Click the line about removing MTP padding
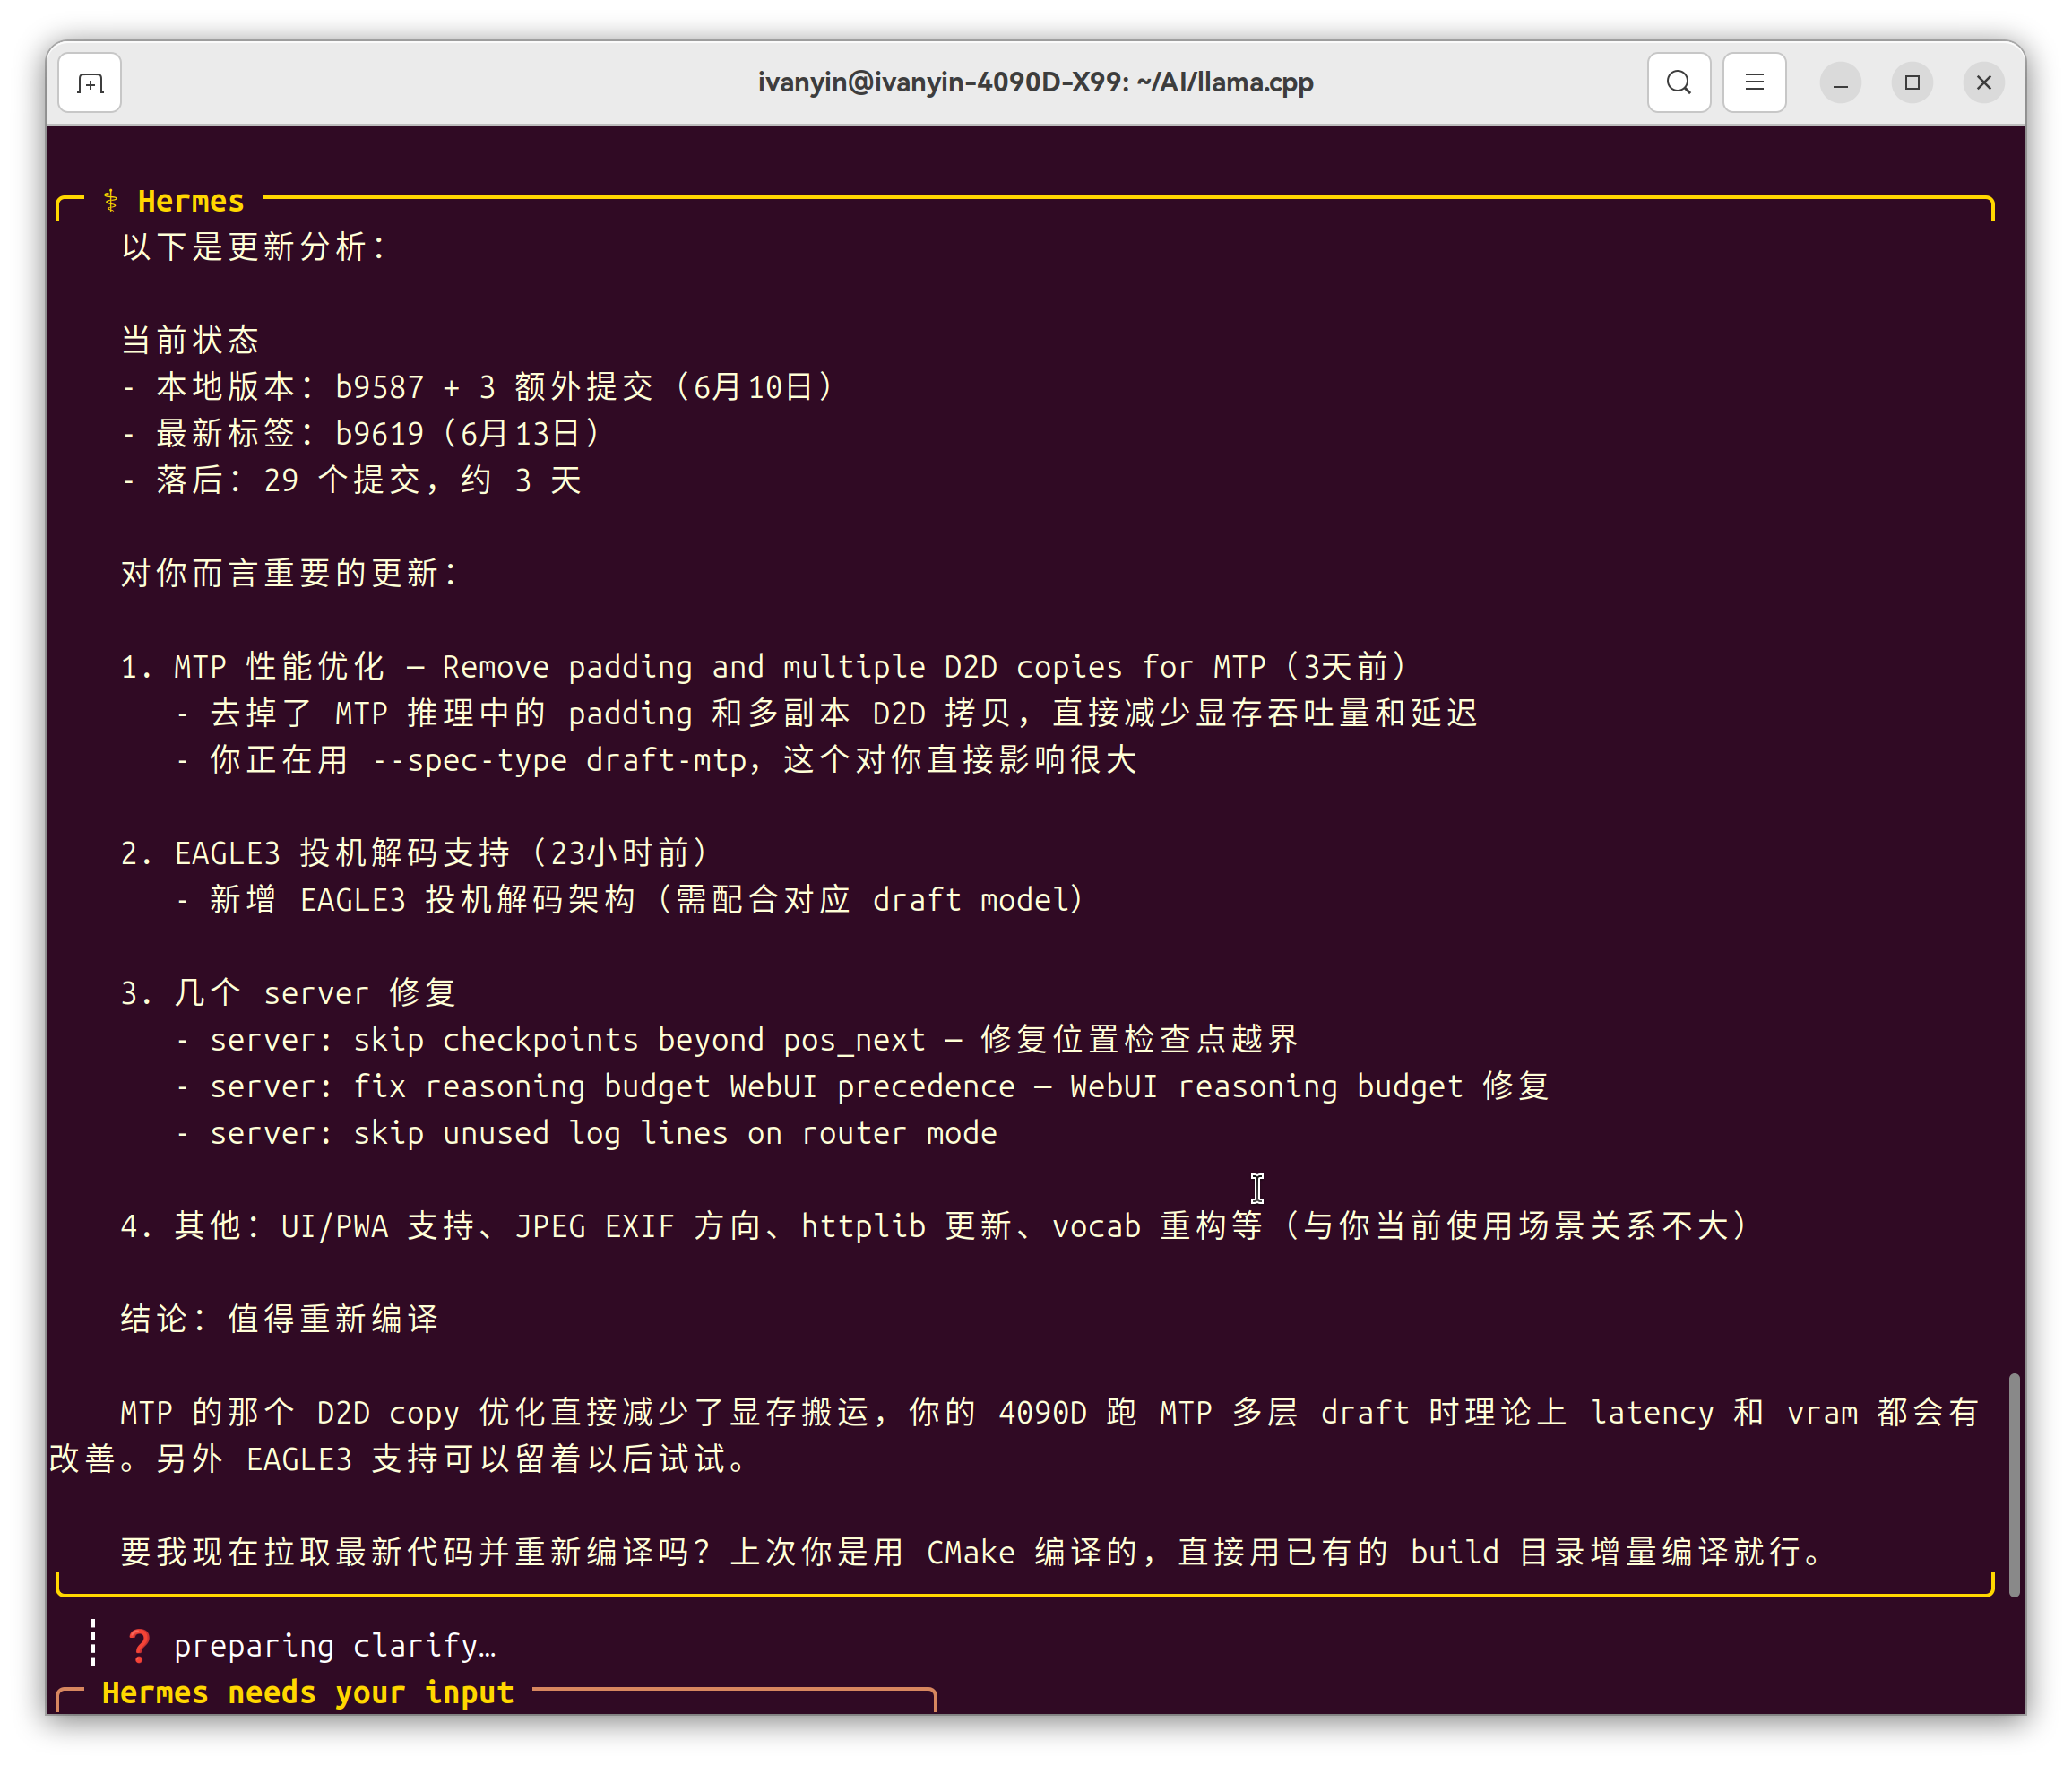 [x=827, y=713]
